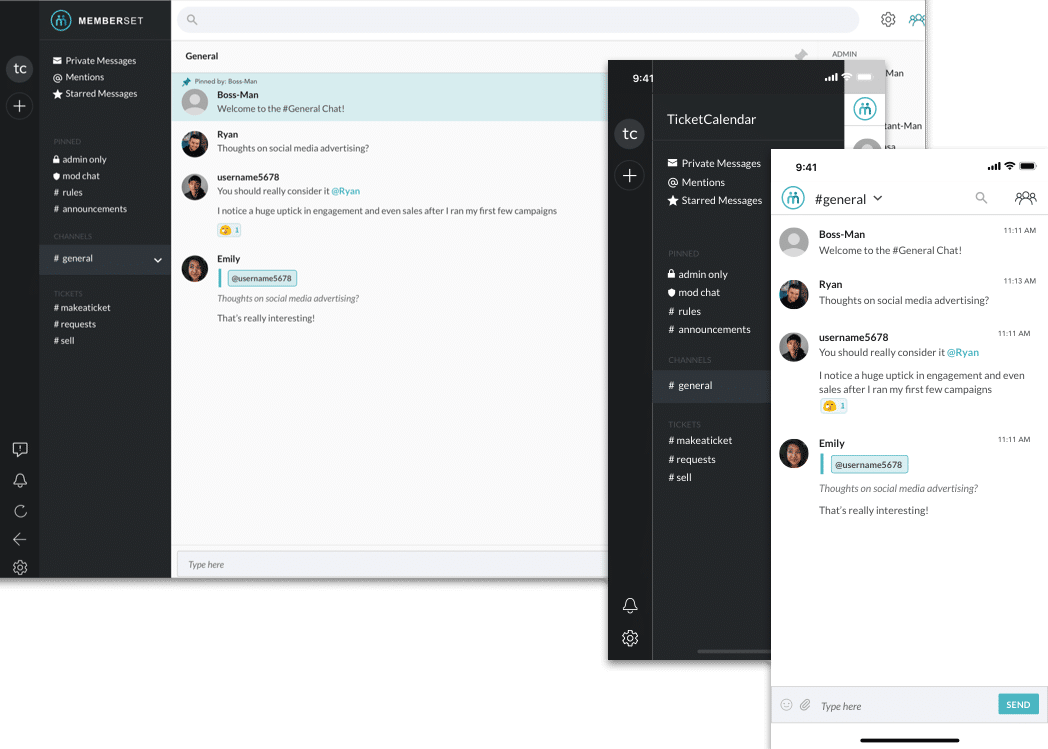Viewport: 1048px width, 749px height.
Task: Open Private Messages in desktop sidebar
Action: (100, 61)
